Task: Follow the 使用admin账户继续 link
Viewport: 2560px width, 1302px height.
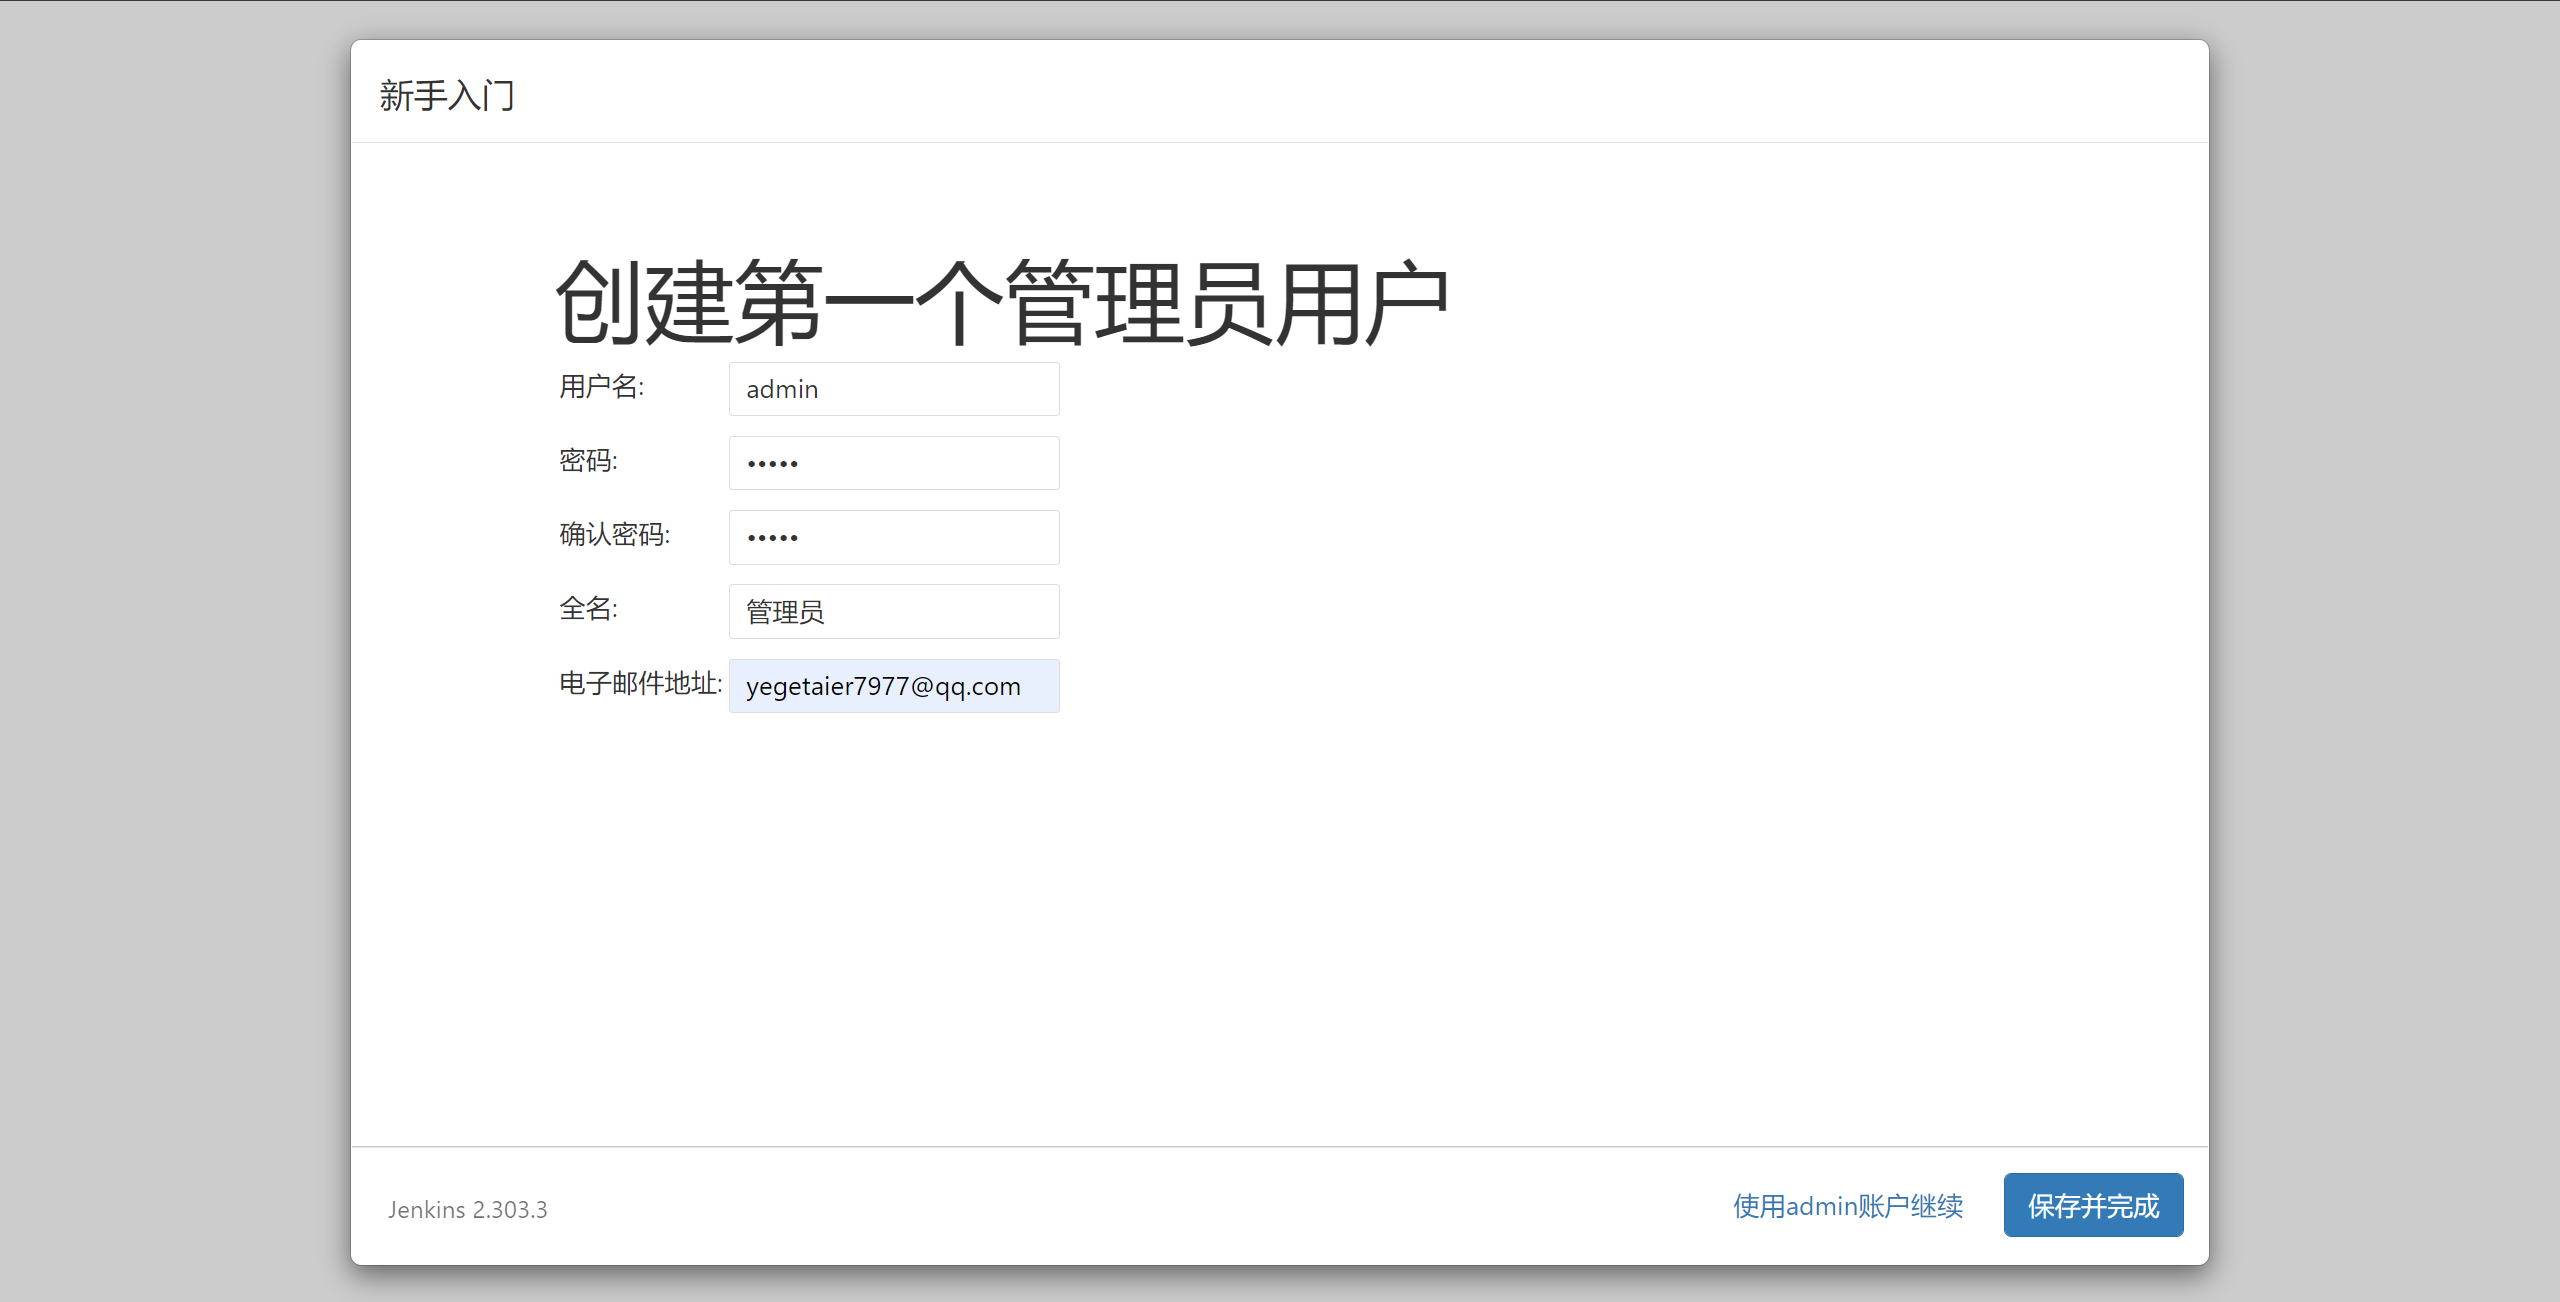Action: [x=1847, y=1206]
